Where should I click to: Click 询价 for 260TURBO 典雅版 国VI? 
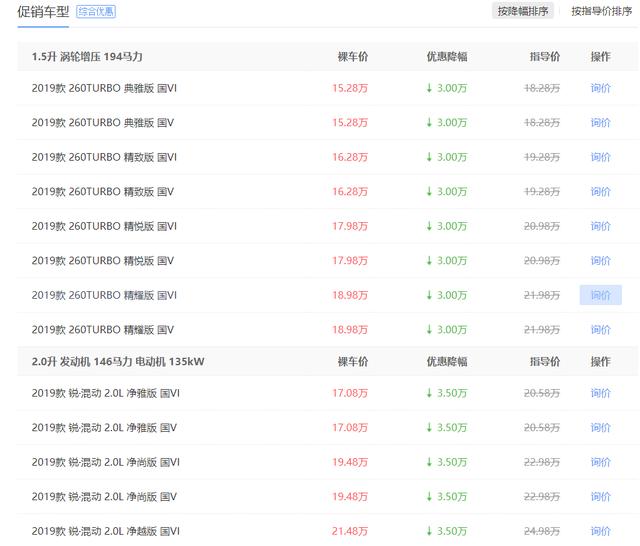tap(600, 88)
